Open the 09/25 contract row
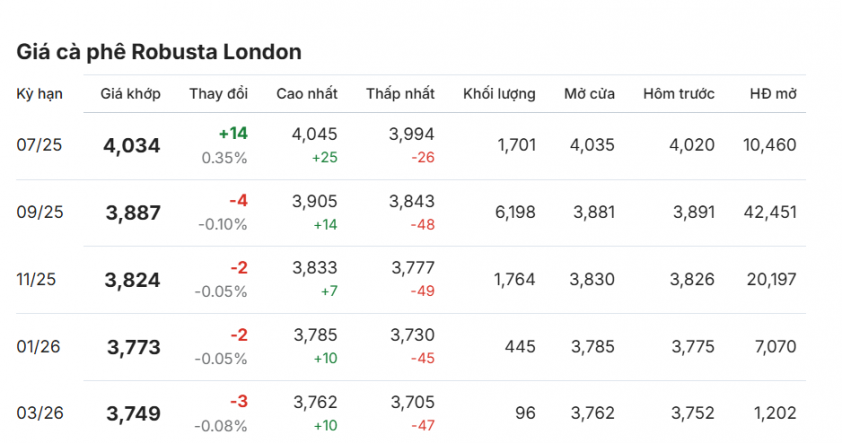 coord(411,213)
